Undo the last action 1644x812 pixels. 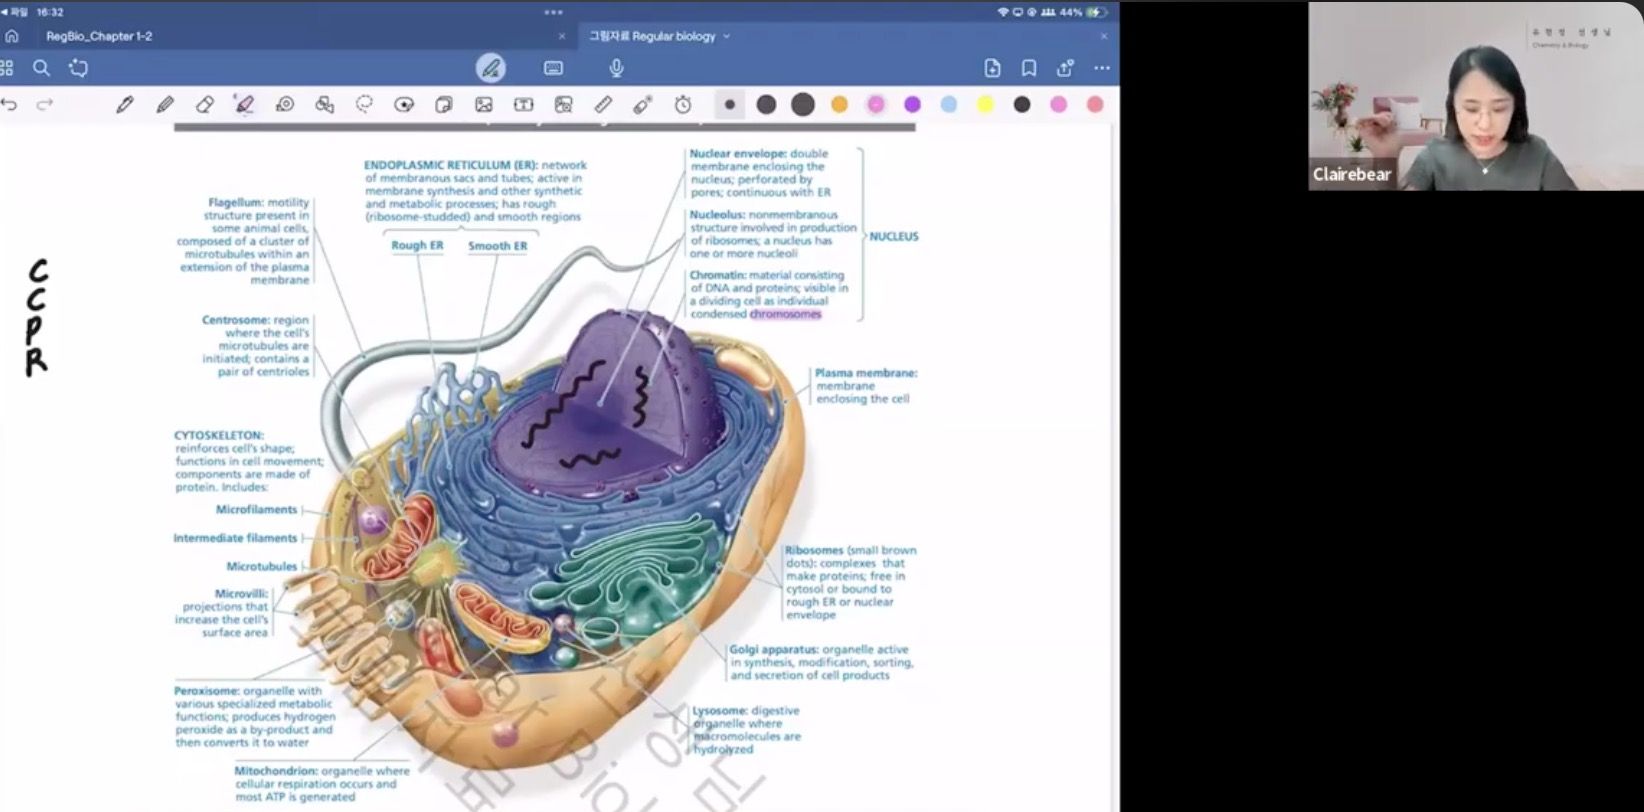(x=10, y=104)
